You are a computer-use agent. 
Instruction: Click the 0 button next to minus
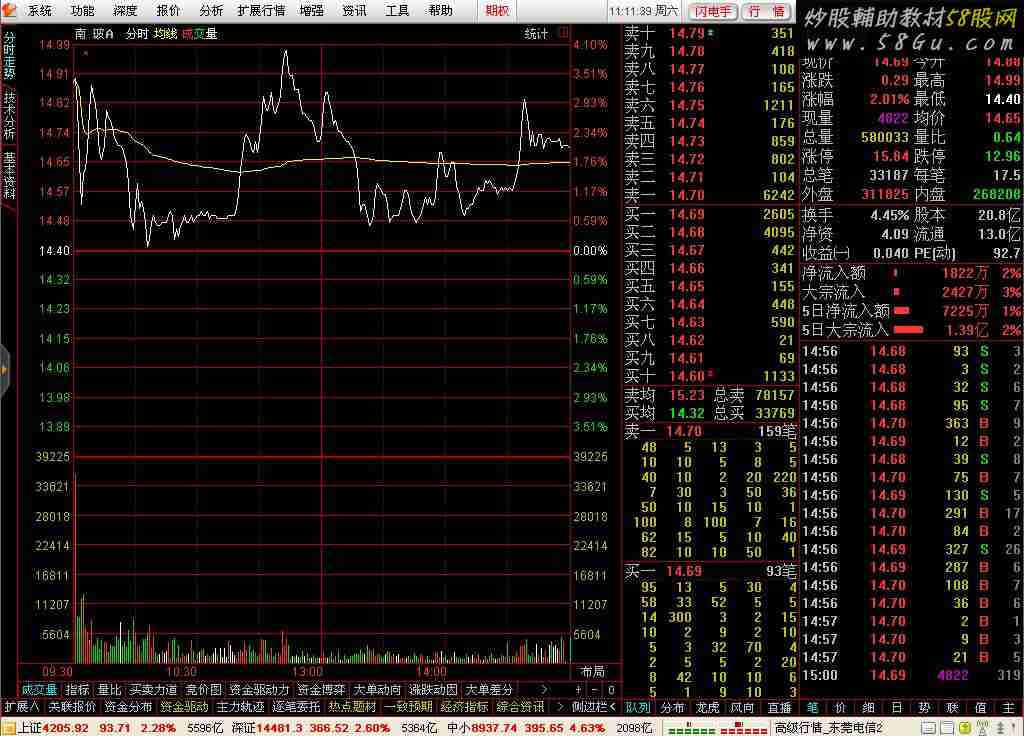pyautogui.click(x=611, y=690)
